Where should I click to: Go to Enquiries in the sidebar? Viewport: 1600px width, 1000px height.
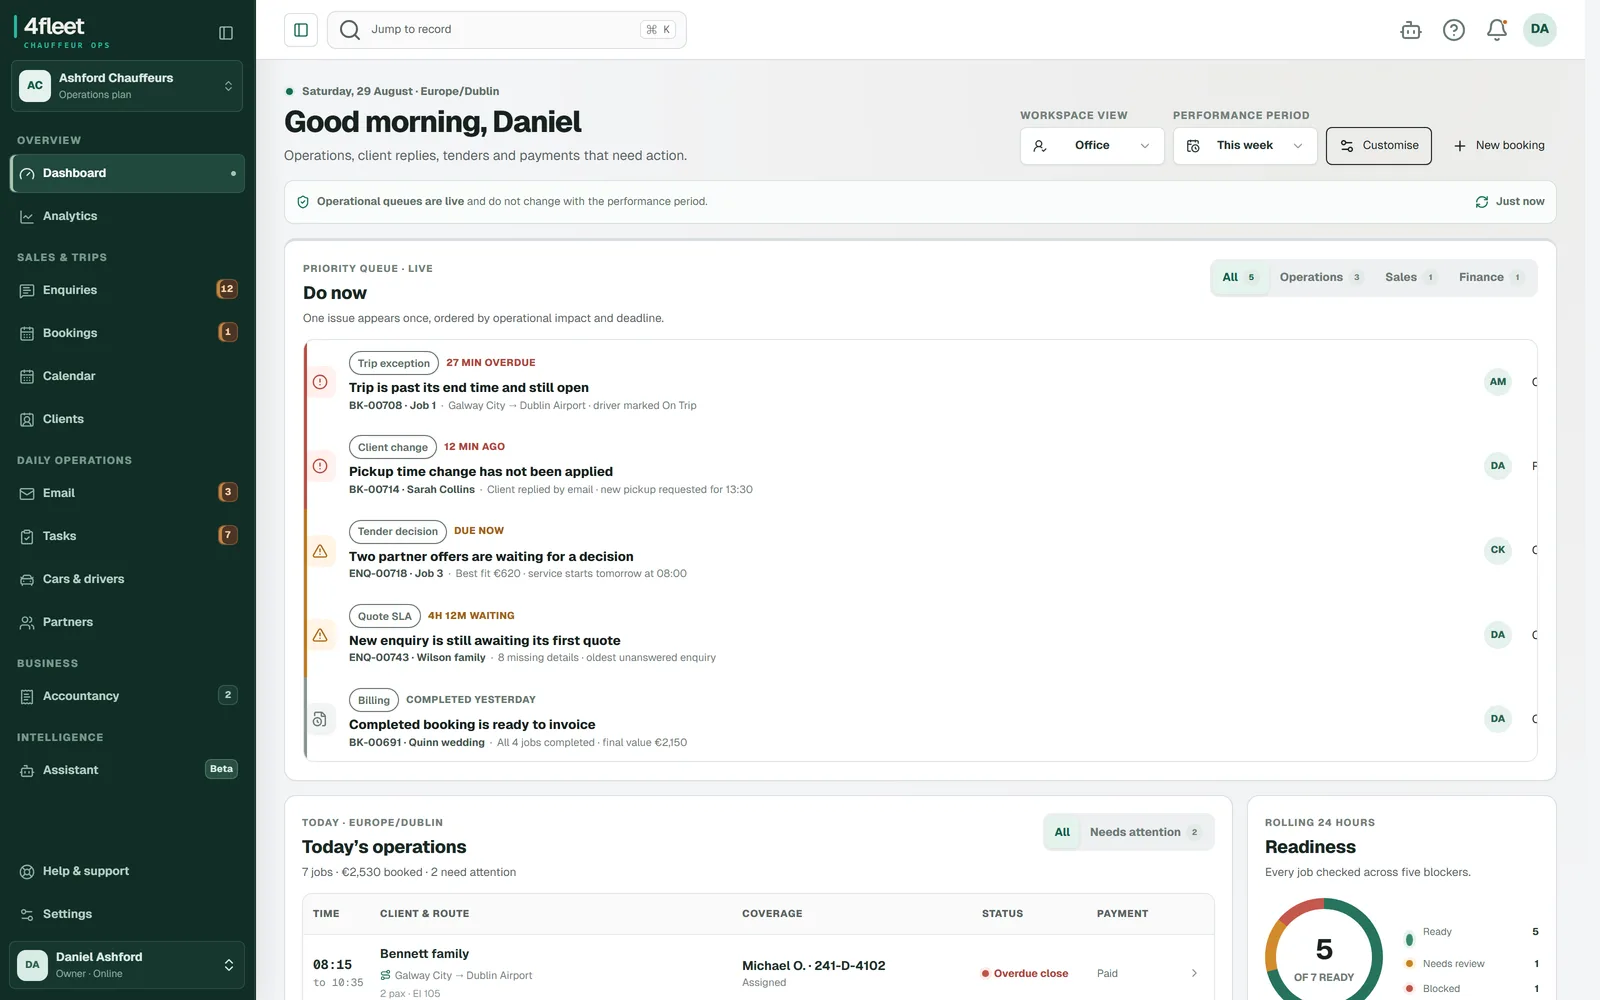[127, 290]
